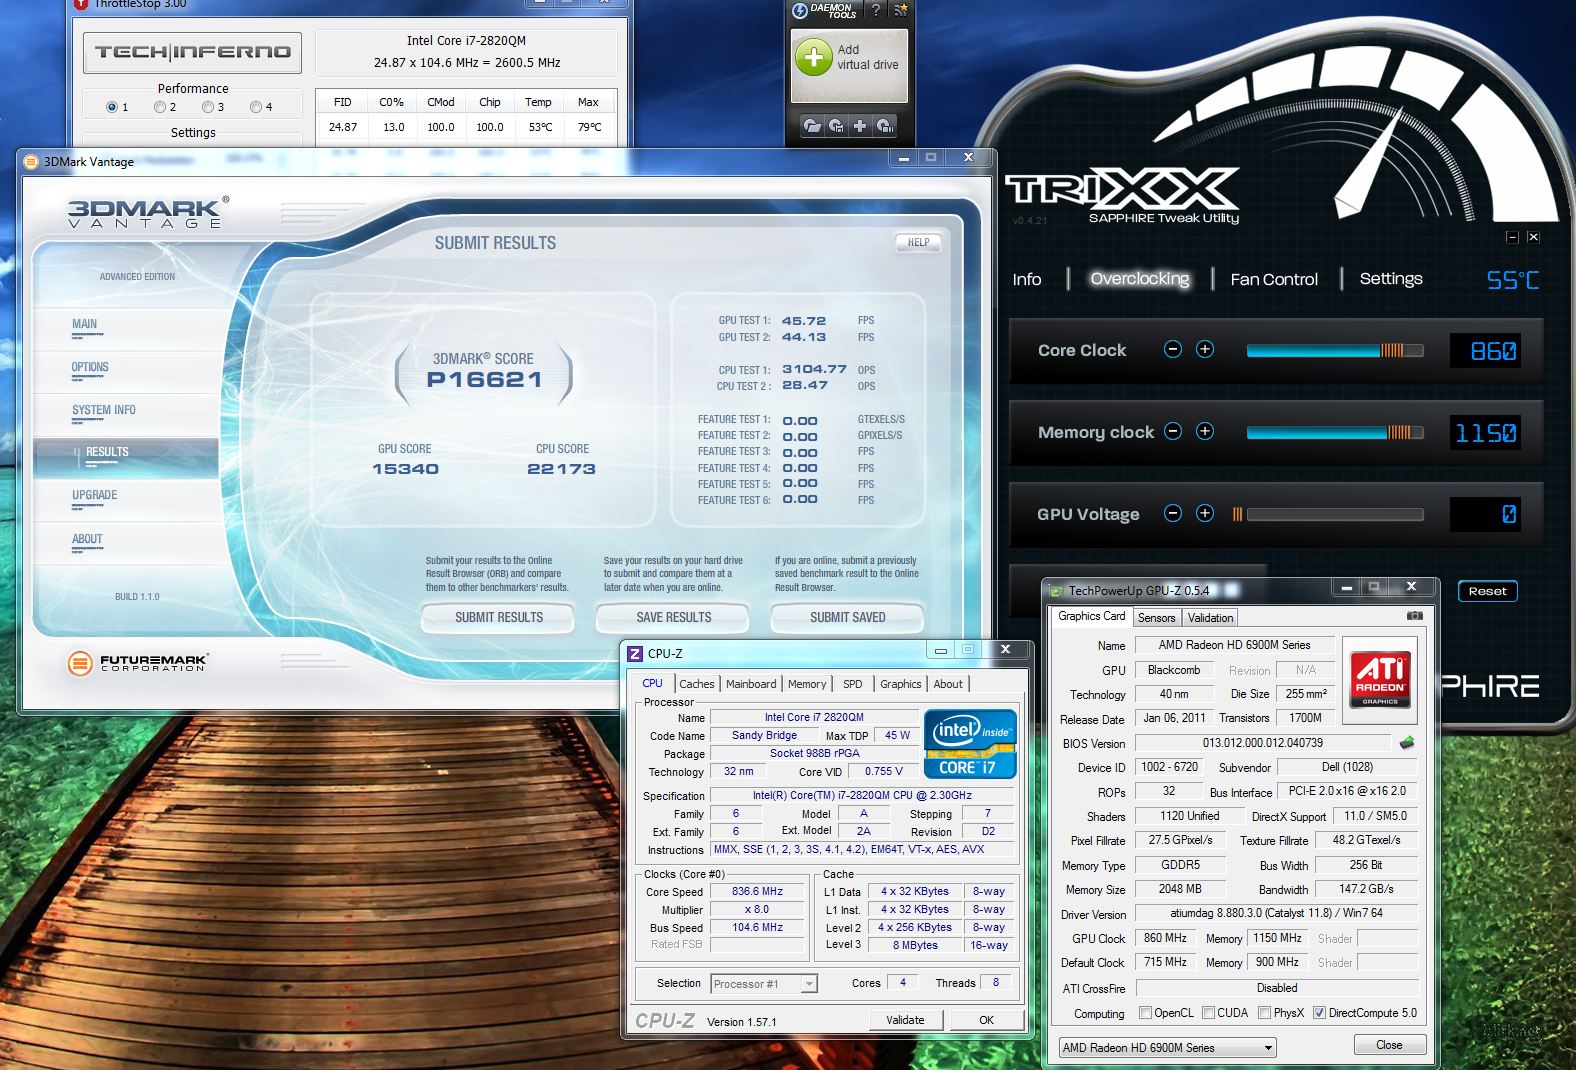The image size is (1576, 1070).
Task: Click the HELP button in 3DMark Vantage
Action: (918, 242)
